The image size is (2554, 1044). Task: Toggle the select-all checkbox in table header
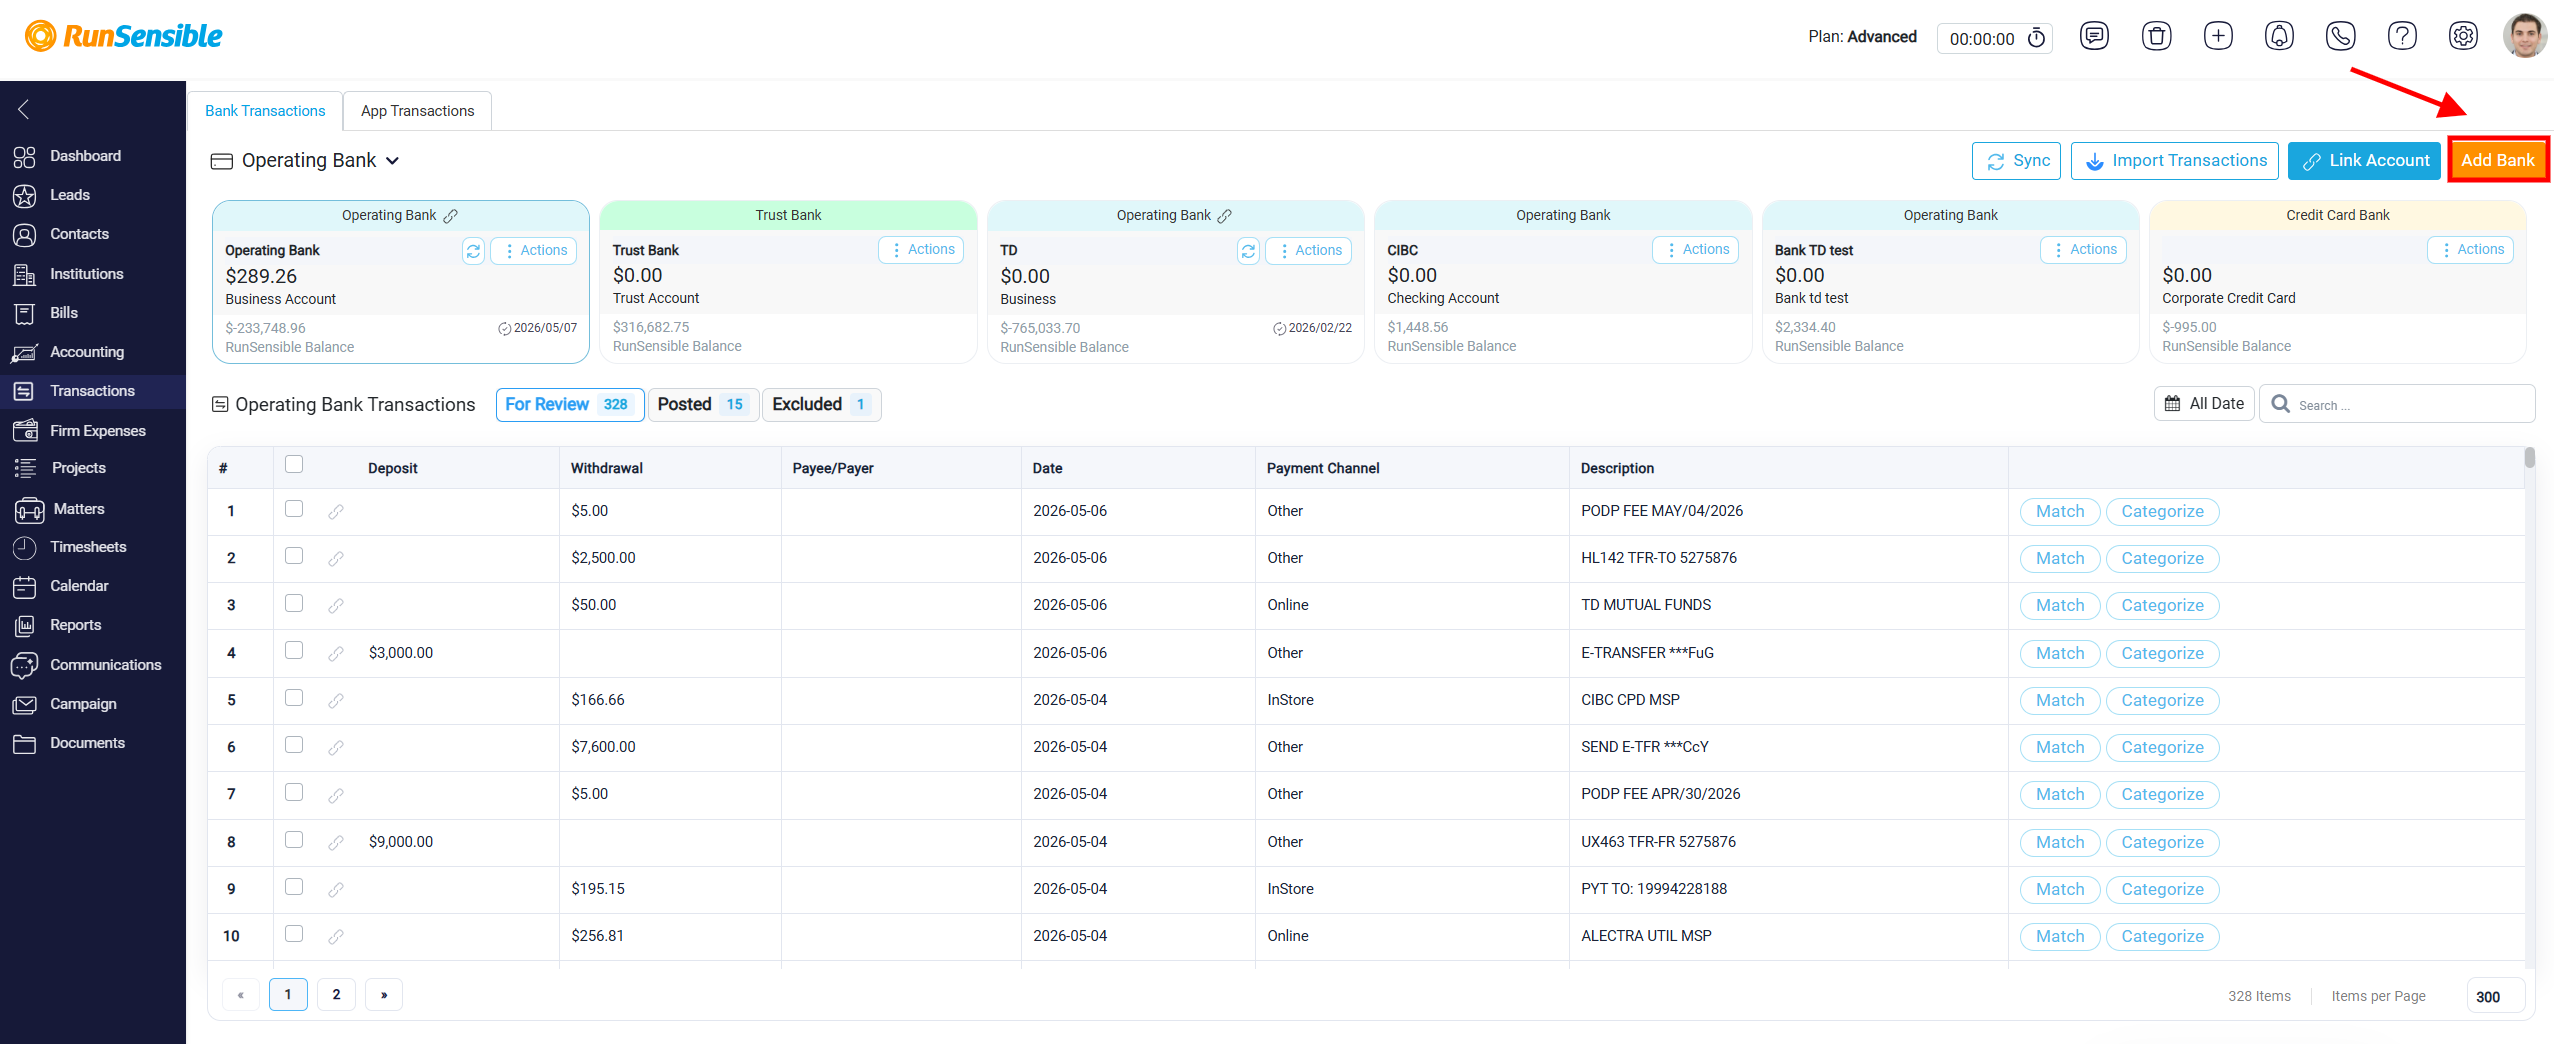[294, 464]
